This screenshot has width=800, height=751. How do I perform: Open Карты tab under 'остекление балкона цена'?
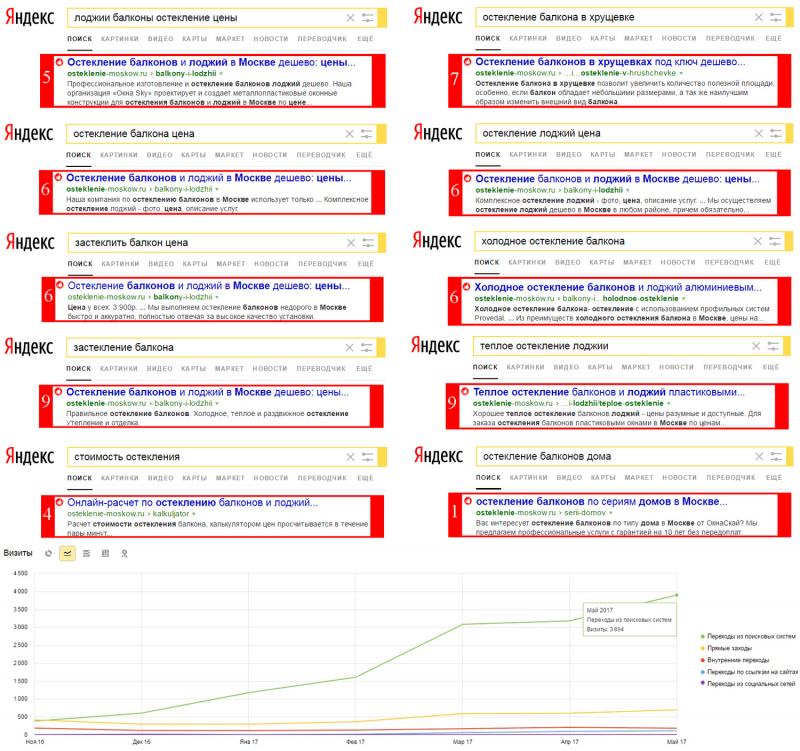tap(193, 155)
